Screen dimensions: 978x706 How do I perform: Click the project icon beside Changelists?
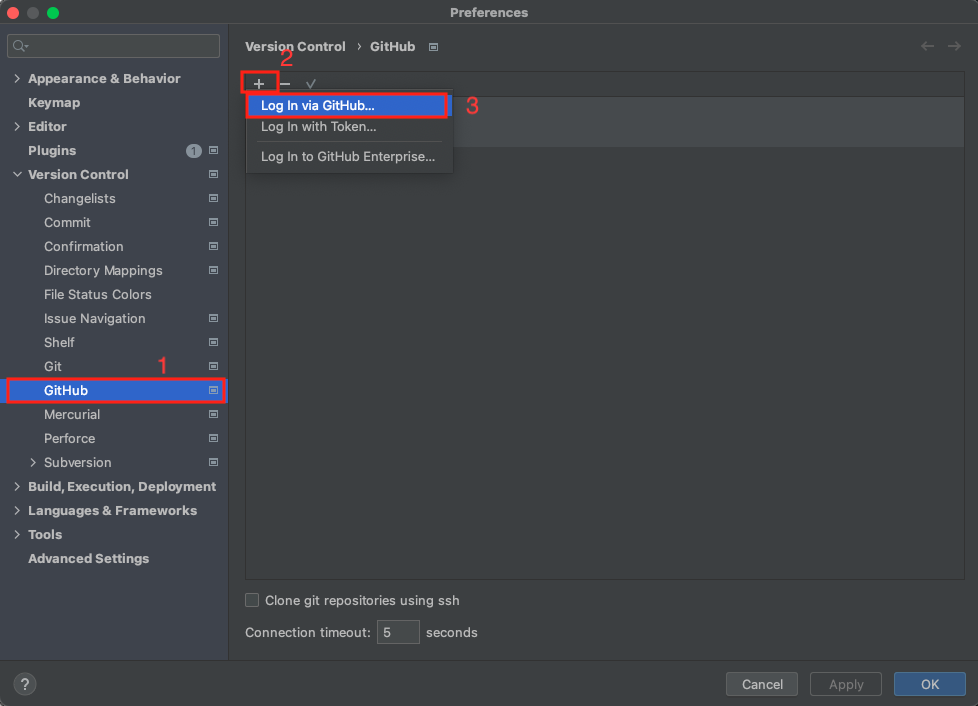[213, 198]
